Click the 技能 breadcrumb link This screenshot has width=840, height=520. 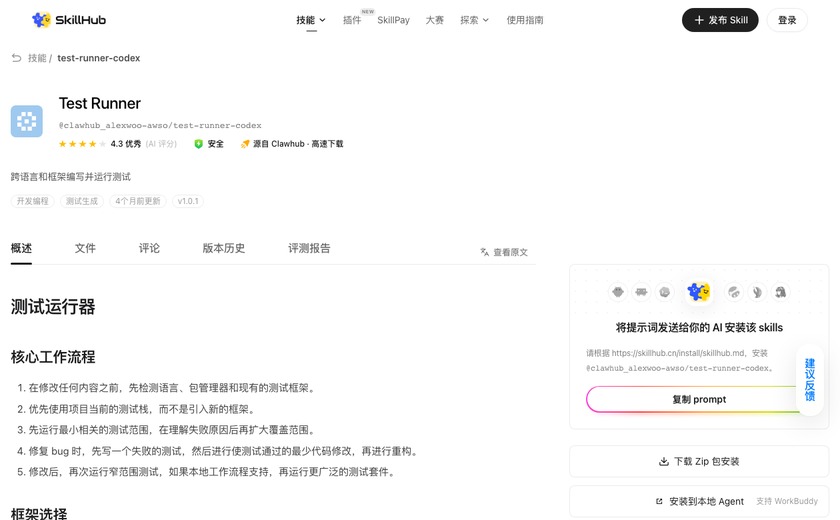point(37,58)
